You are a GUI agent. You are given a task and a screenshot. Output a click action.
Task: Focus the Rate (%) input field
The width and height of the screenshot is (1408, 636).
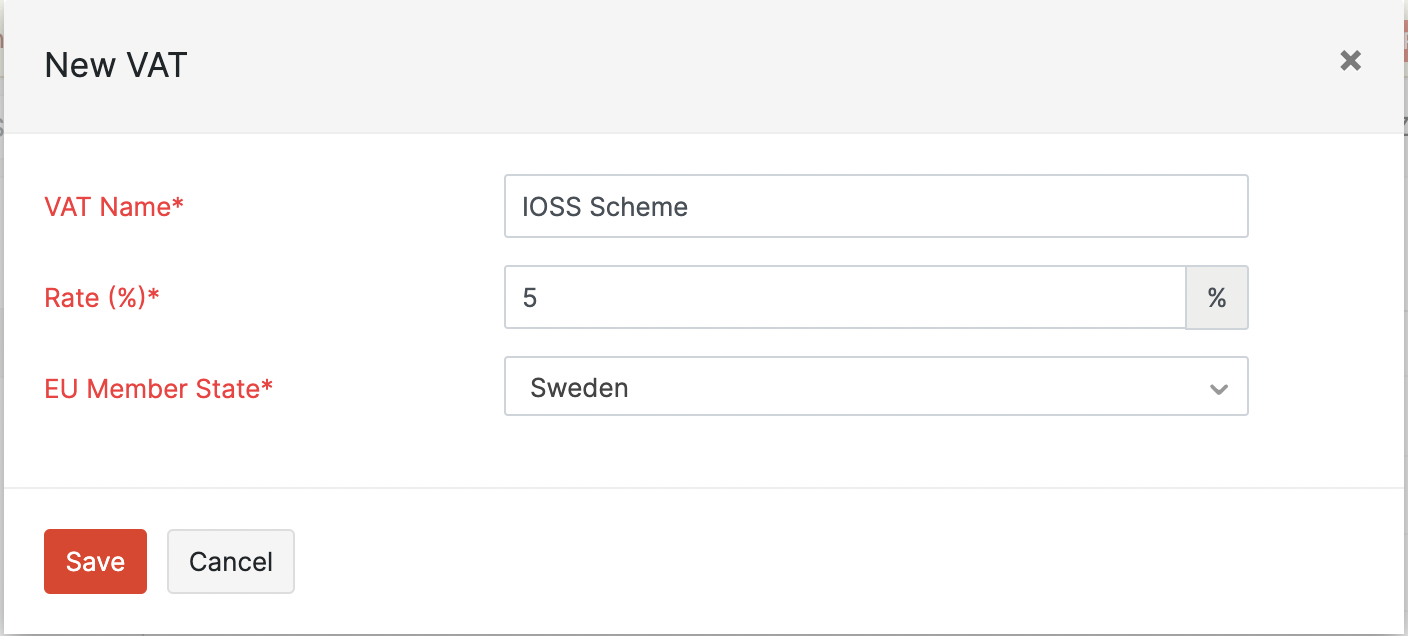coord(844,298)
